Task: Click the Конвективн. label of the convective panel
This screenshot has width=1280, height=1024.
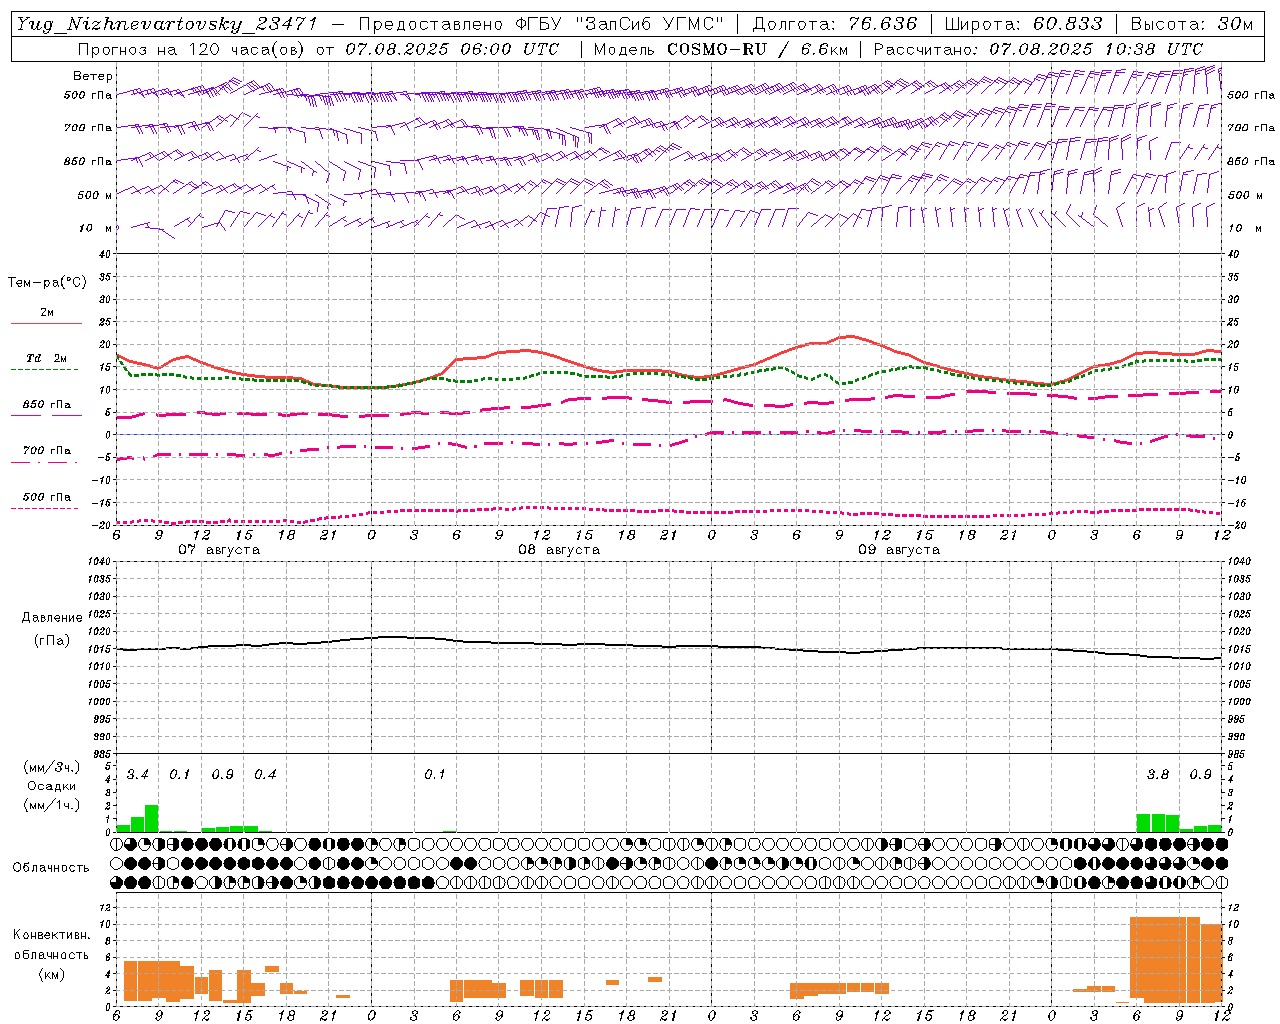Action: pyautogui.click(x=51, y=934)
